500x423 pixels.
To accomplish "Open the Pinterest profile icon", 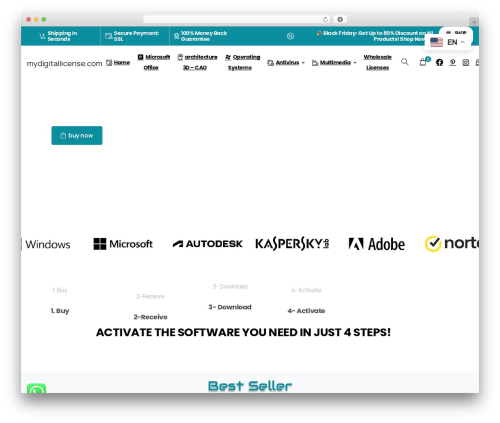I will pyautogui.click(x=452, y=62).
